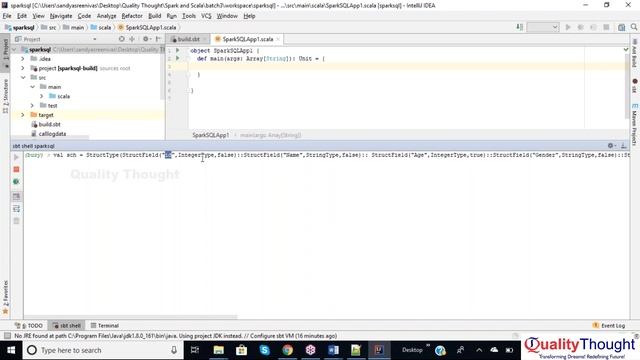640x360 pixels.
Task: Run main method from gutter arrow on line 2
Action: (178, 58)
